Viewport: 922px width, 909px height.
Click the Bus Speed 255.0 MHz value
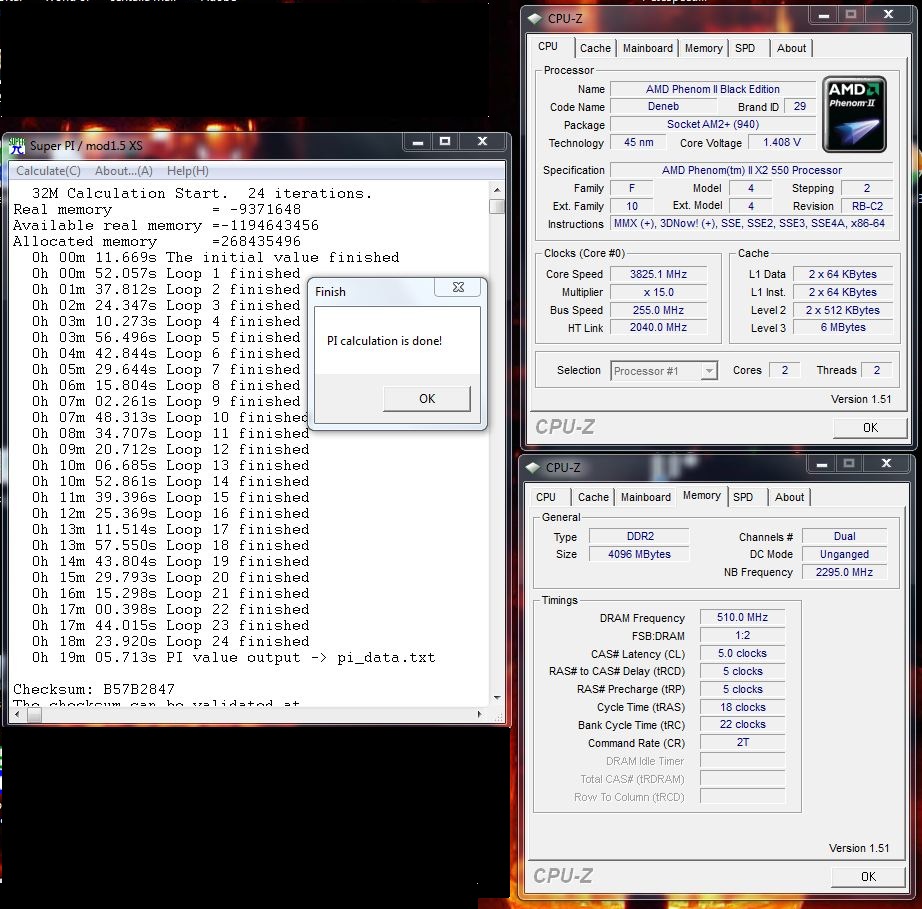click(x=658, y=310)
